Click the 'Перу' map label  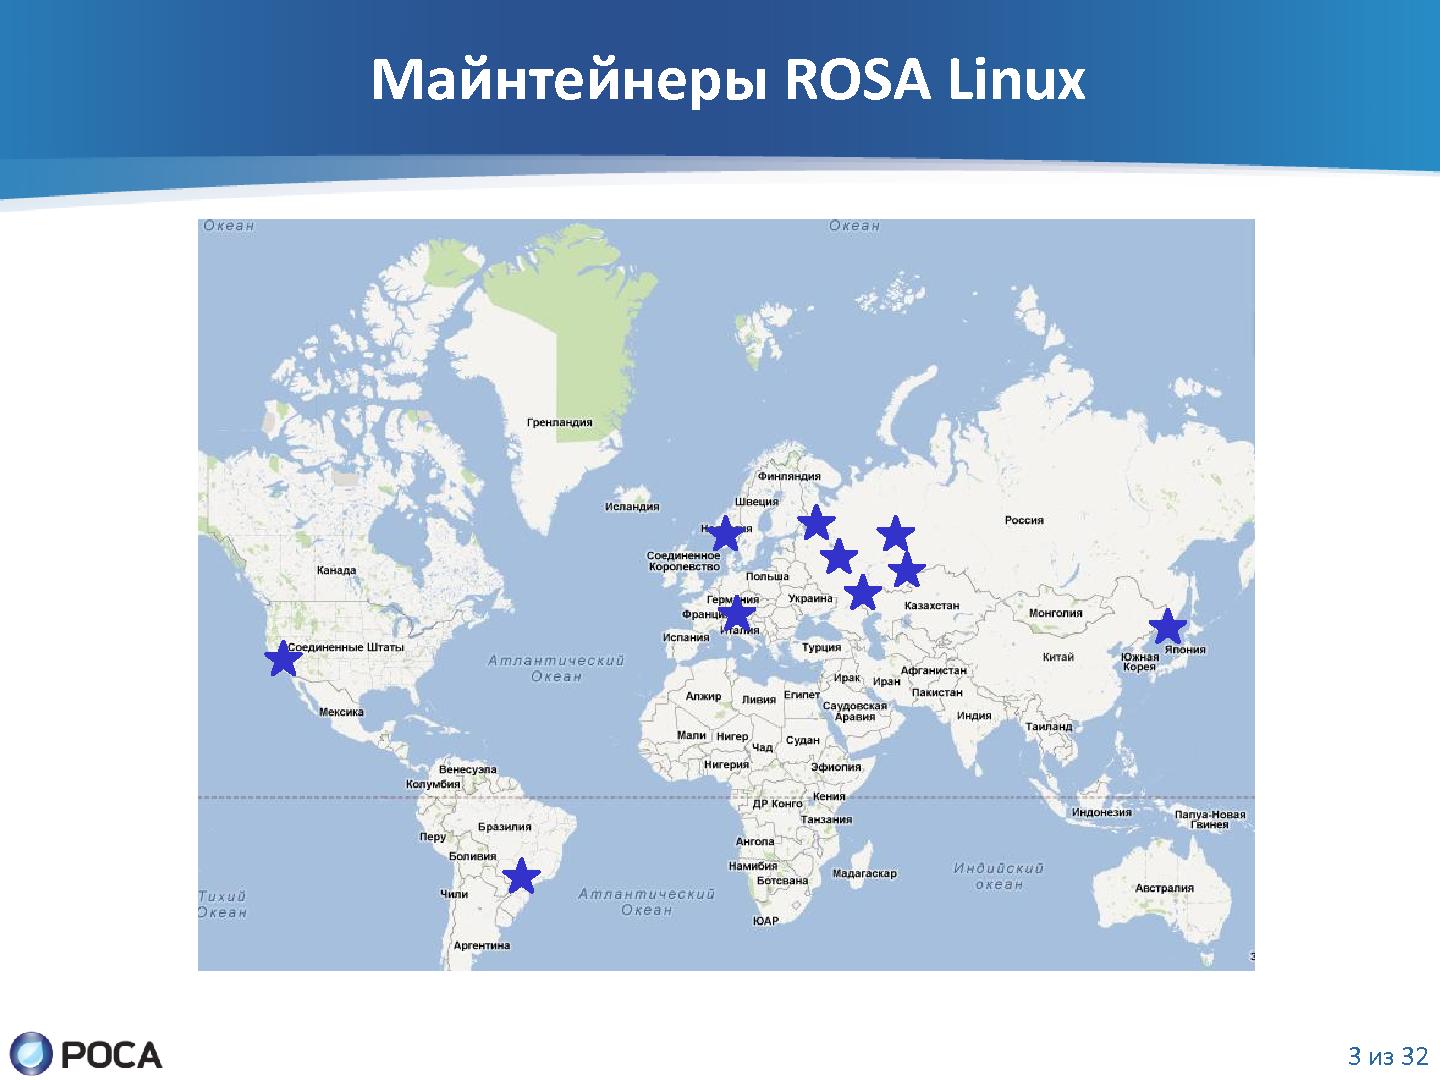tap(433, 837)
